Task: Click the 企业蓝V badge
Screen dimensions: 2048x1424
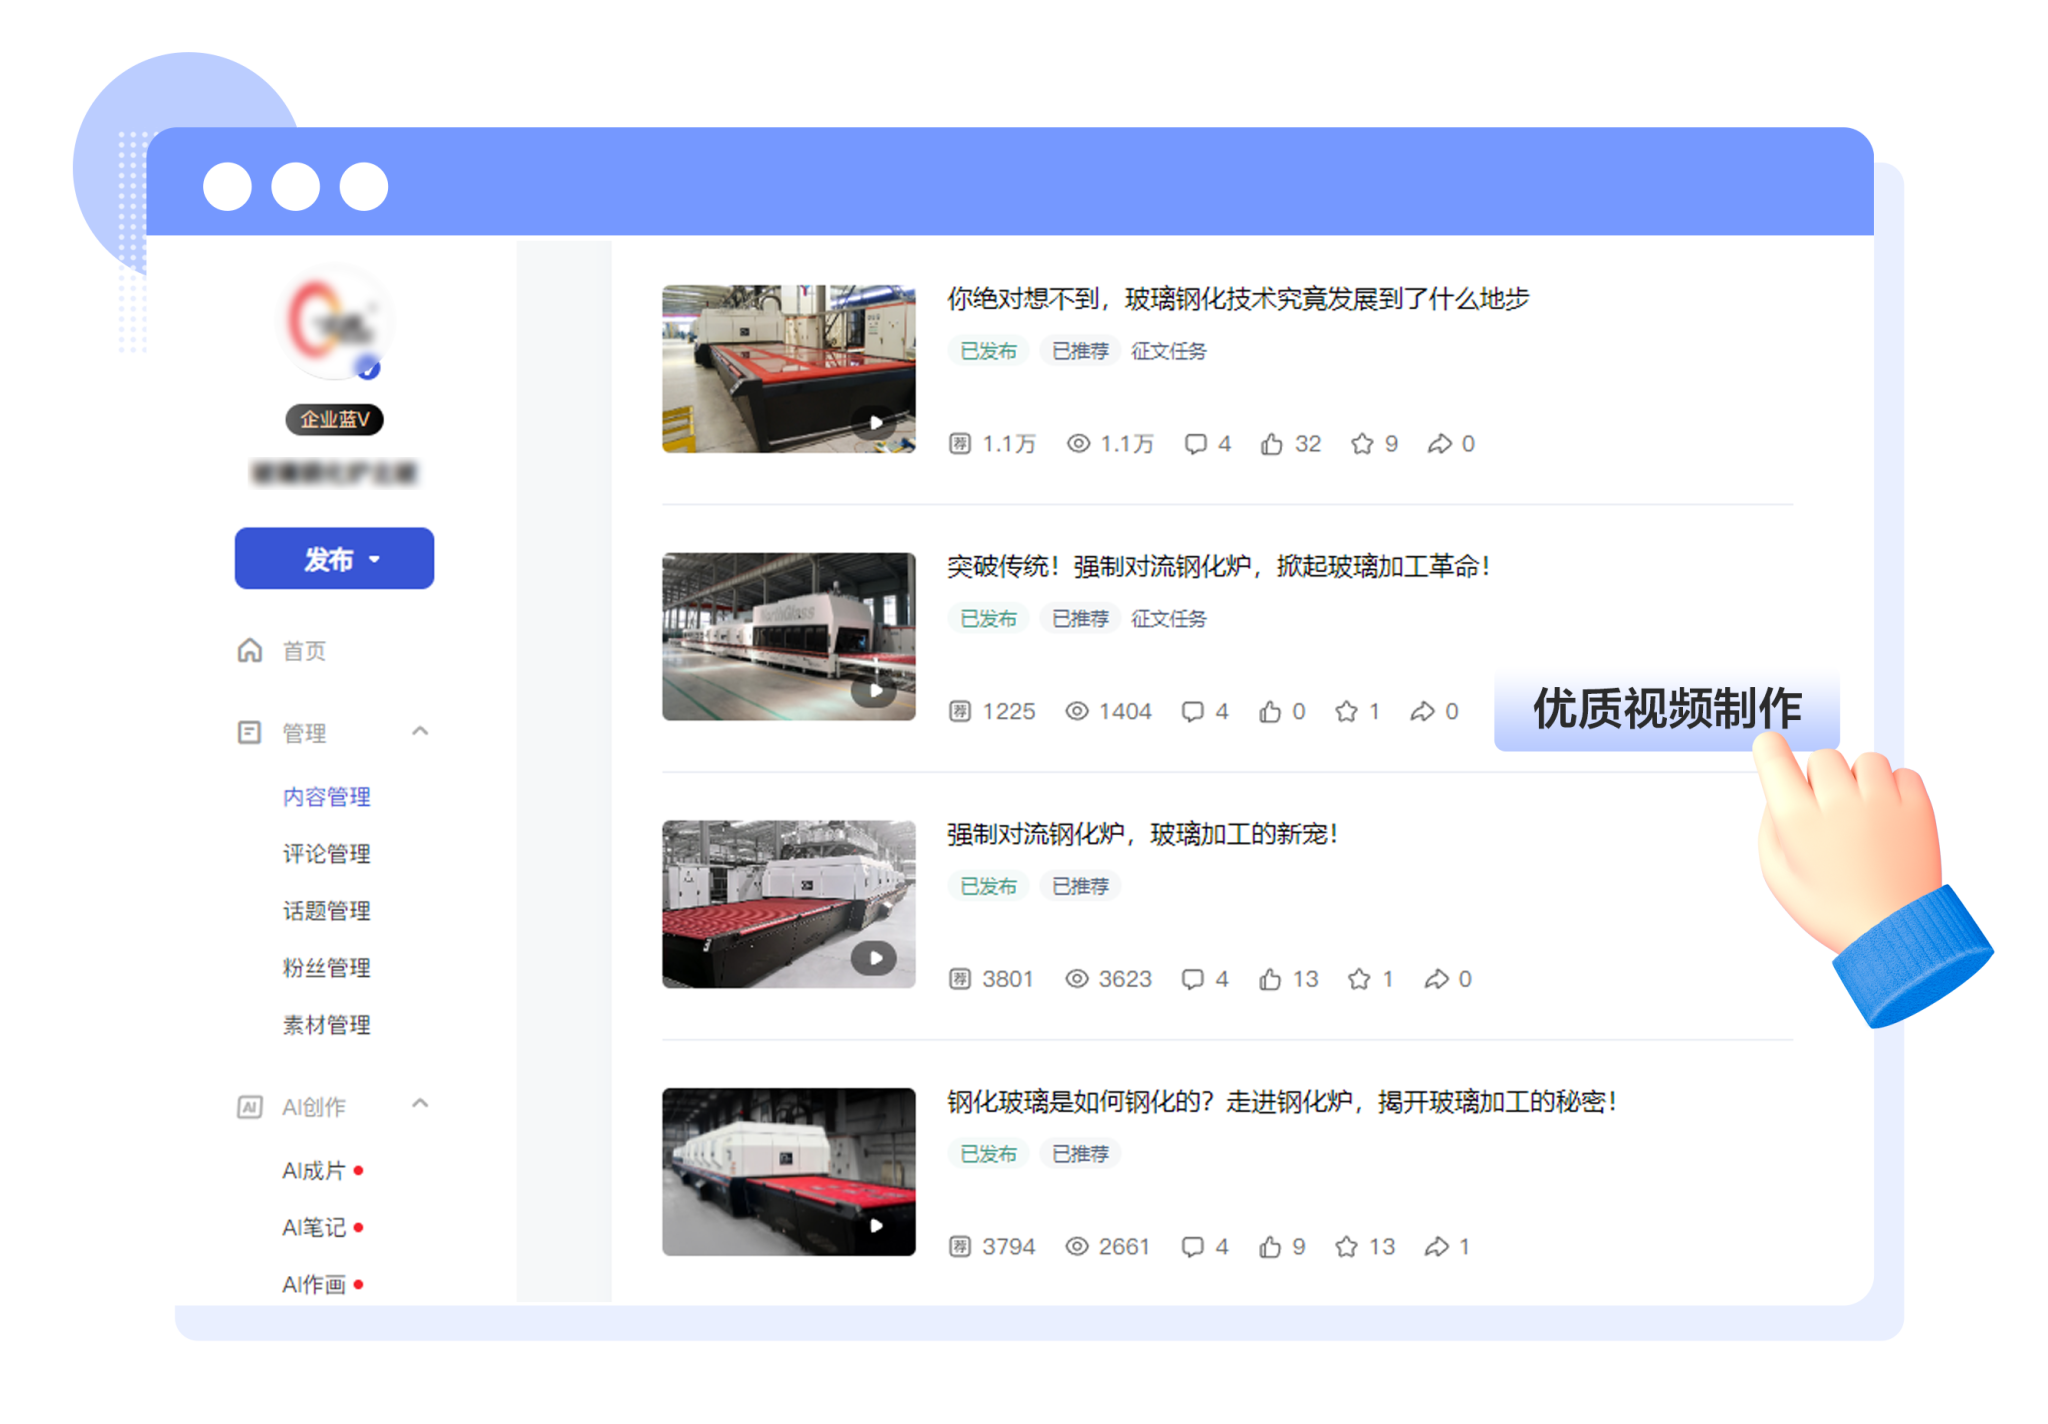Action: 334,419
